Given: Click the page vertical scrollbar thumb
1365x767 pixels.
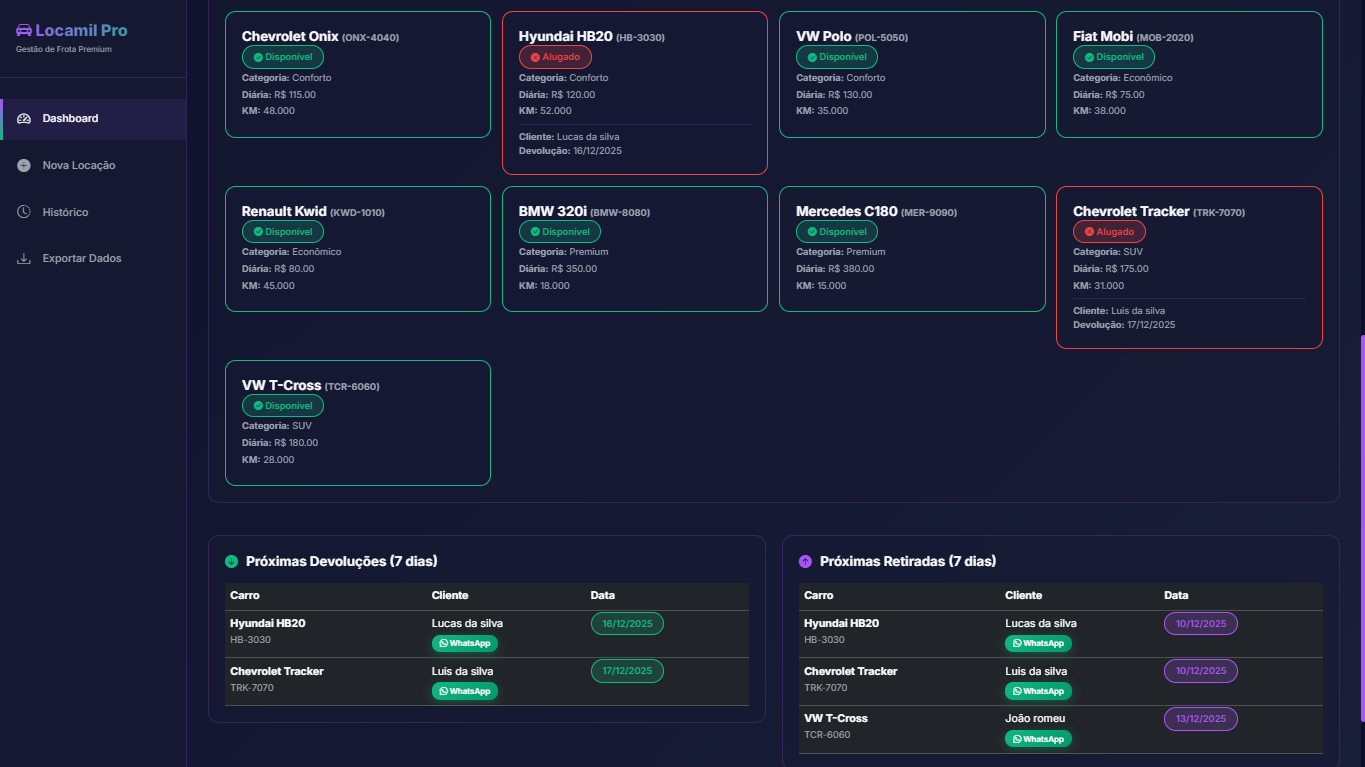Looking at the screenshot, I should click(1361, 528).
